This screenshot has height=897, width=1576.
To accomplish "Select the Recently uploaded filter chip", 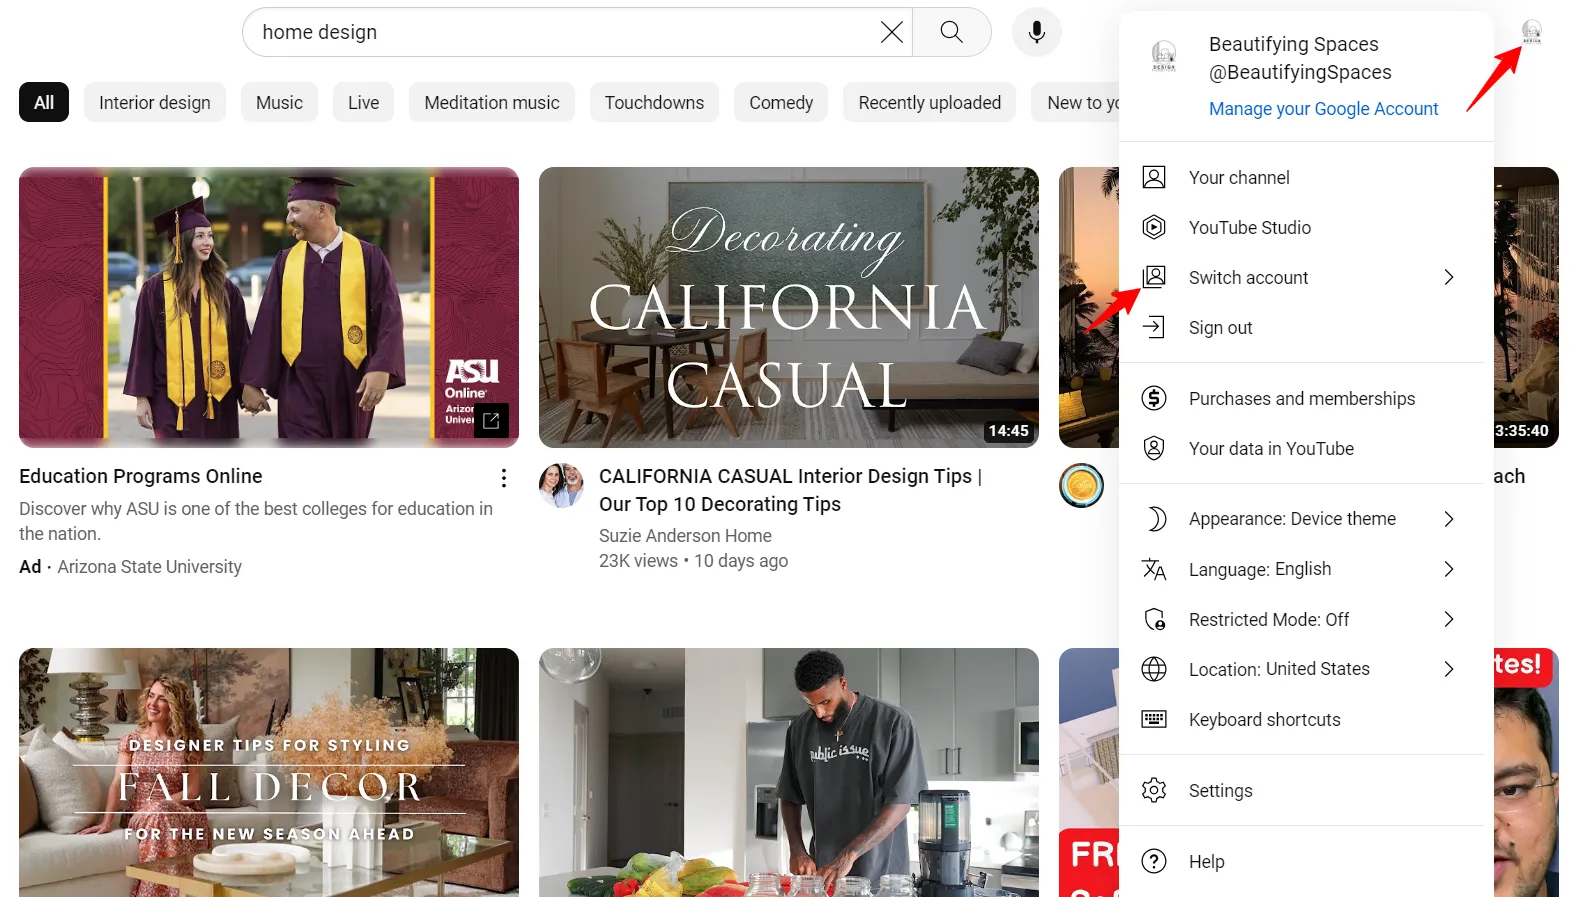I will pos(929,102).
